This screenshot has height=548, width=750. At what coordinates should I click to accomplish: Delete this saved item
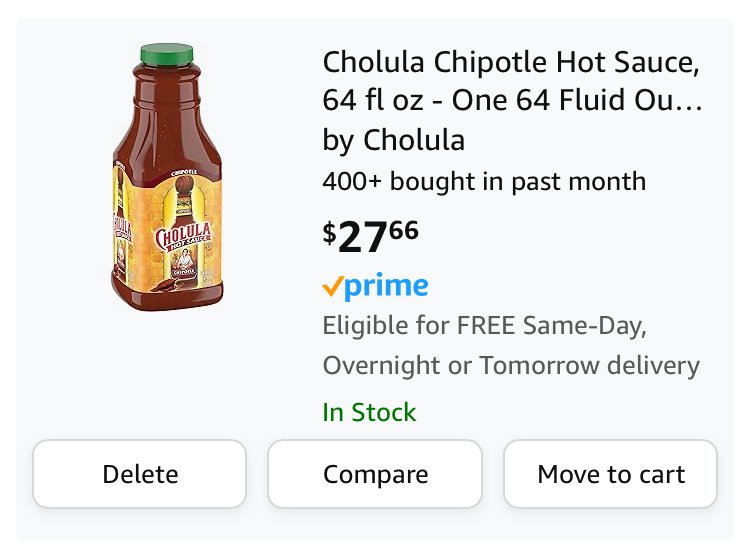[x=140, y=474]
